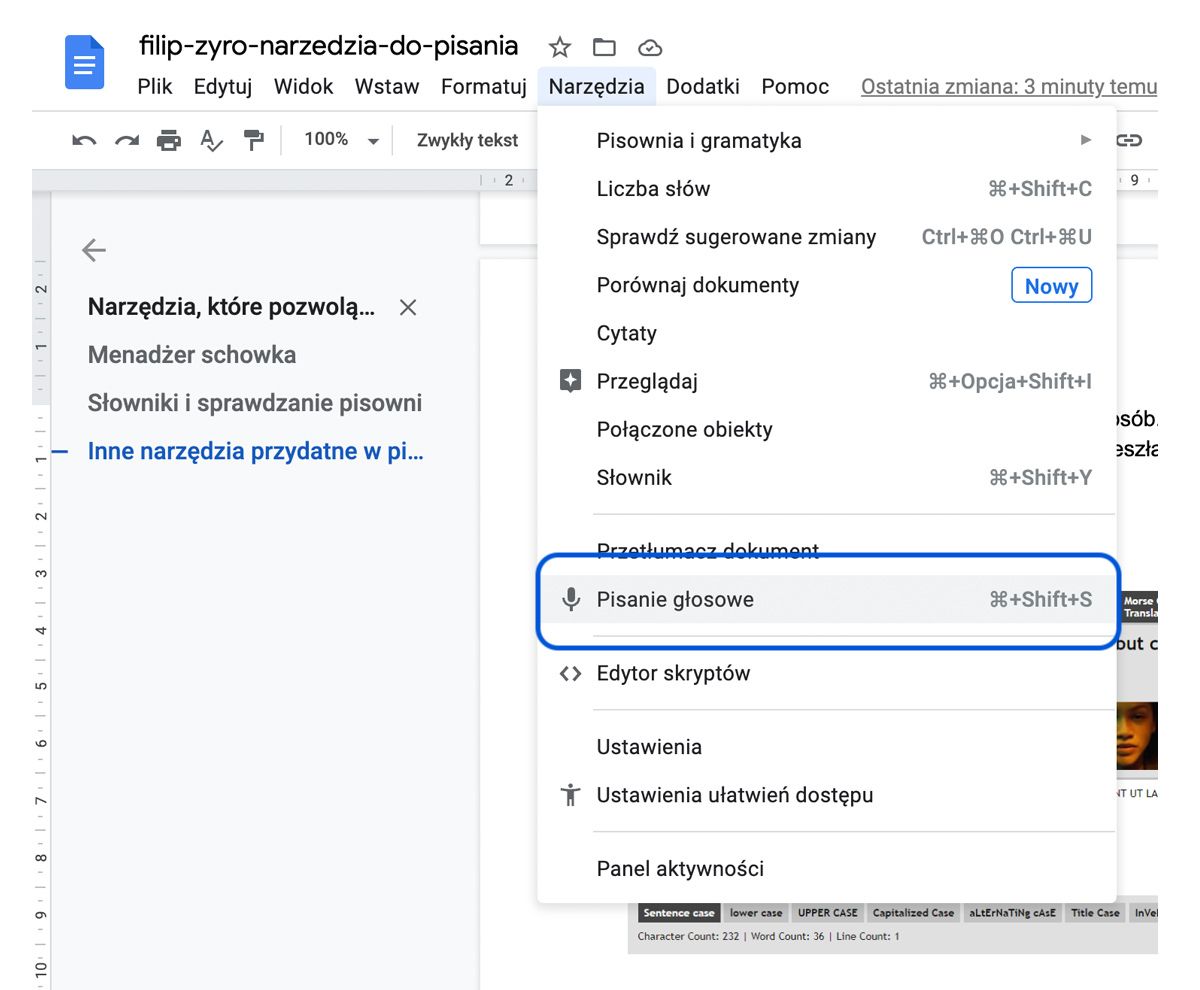Star the document title

[x=560, y=47]
